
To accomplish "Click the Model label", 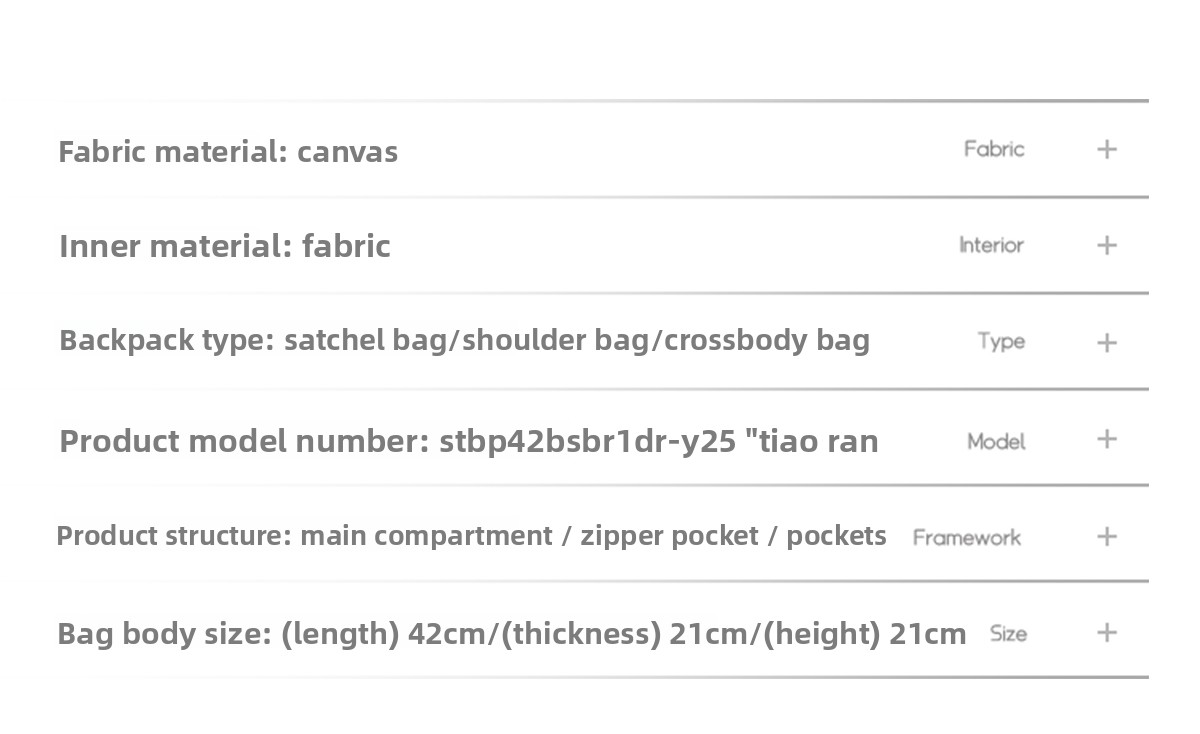I will click(x=996, y=441).
